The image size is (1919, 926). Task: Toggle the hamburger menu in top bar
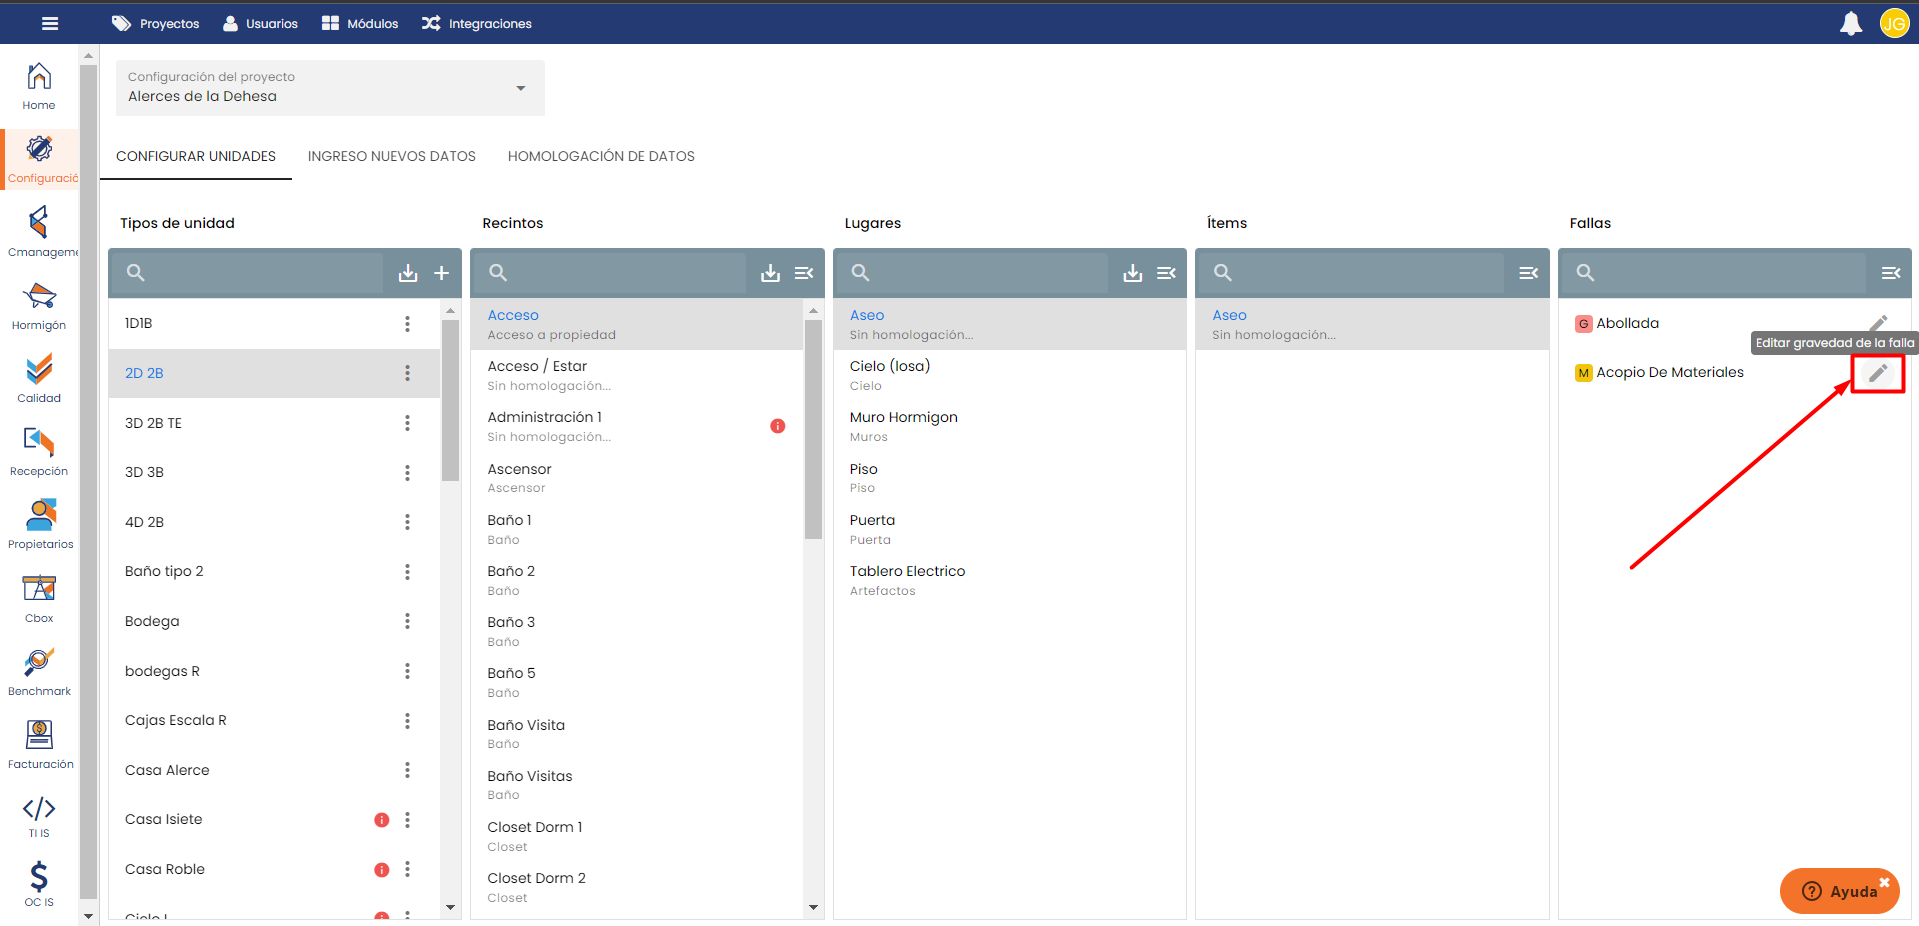pyautogui.click(x=50, y=23)
